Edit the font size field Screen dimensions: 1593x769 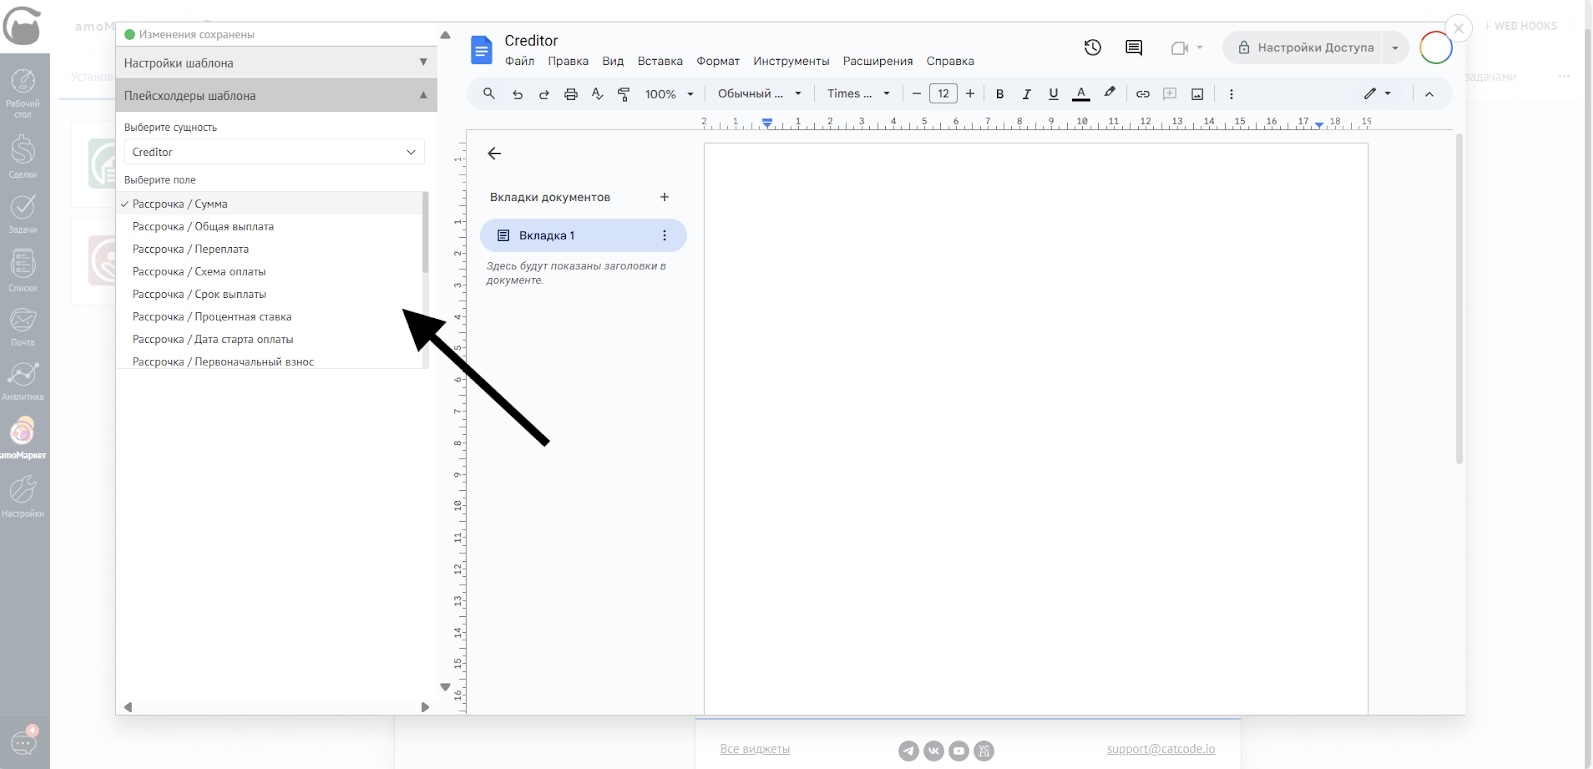pyautogui.click(x=943, y=94)
